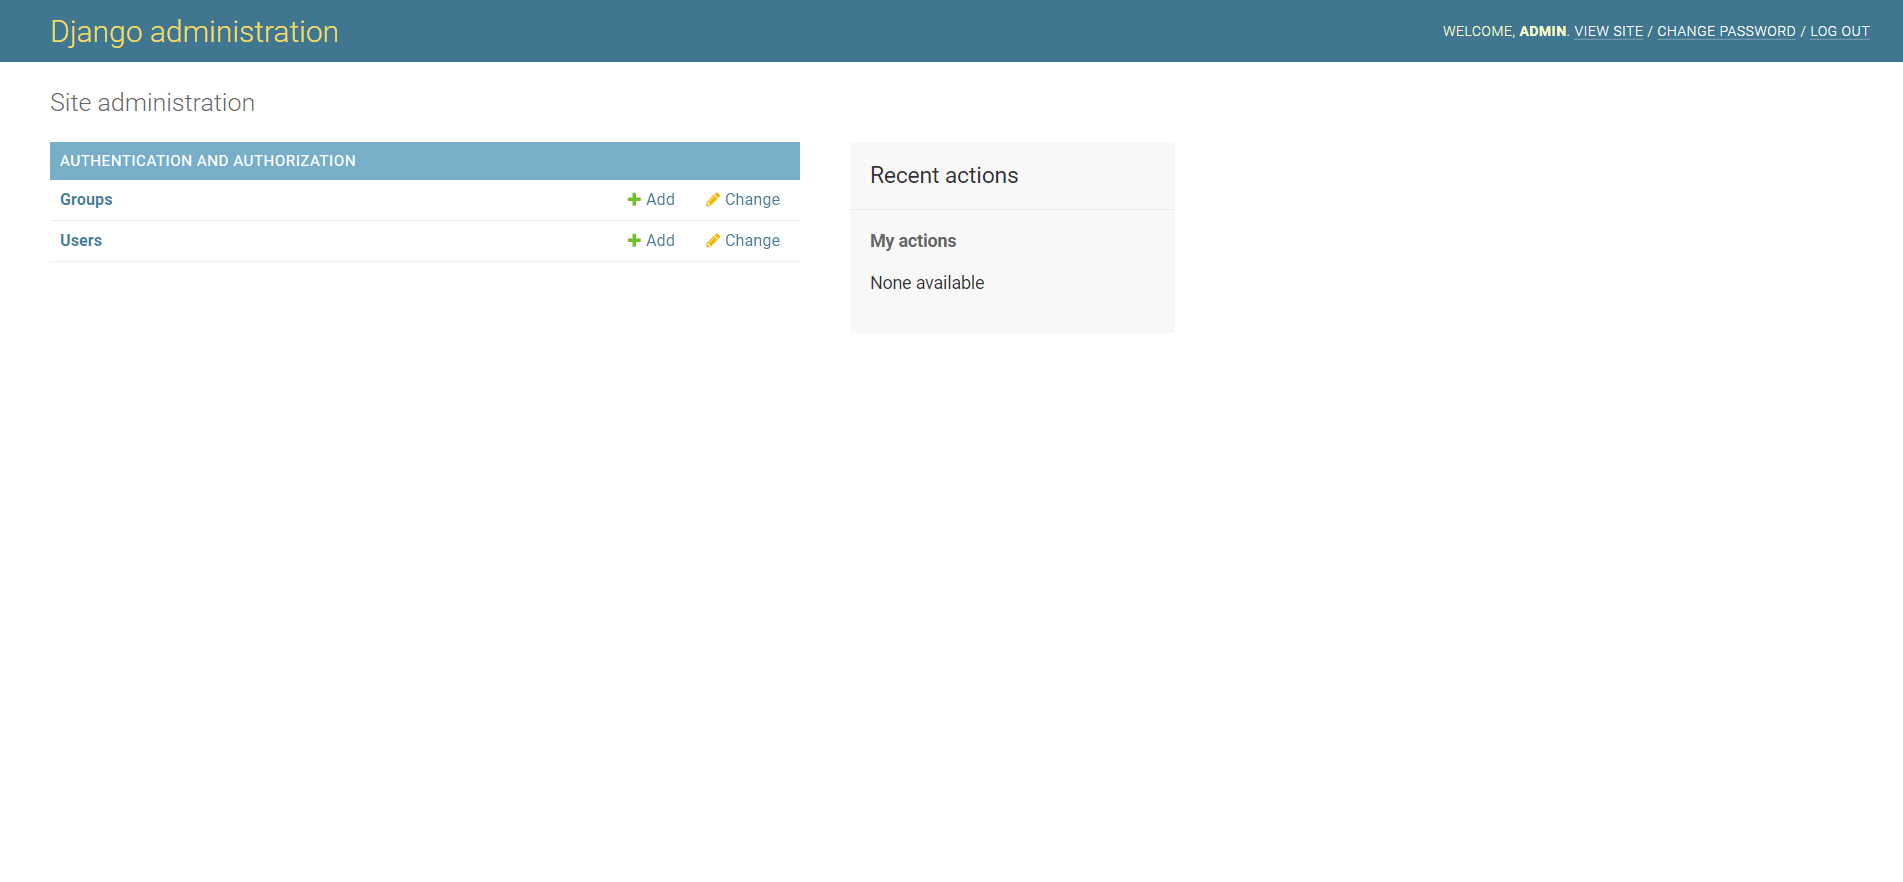
Task: Open the Change Password link
Action: 1726,32
